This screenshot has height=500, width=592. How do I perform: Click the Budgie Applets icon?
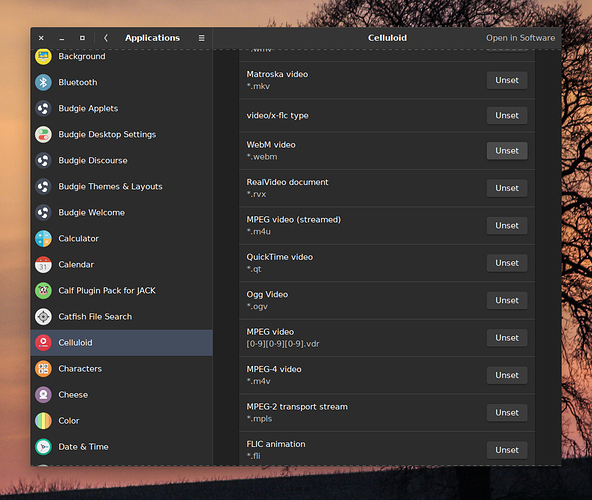click(x=43, y=108)
